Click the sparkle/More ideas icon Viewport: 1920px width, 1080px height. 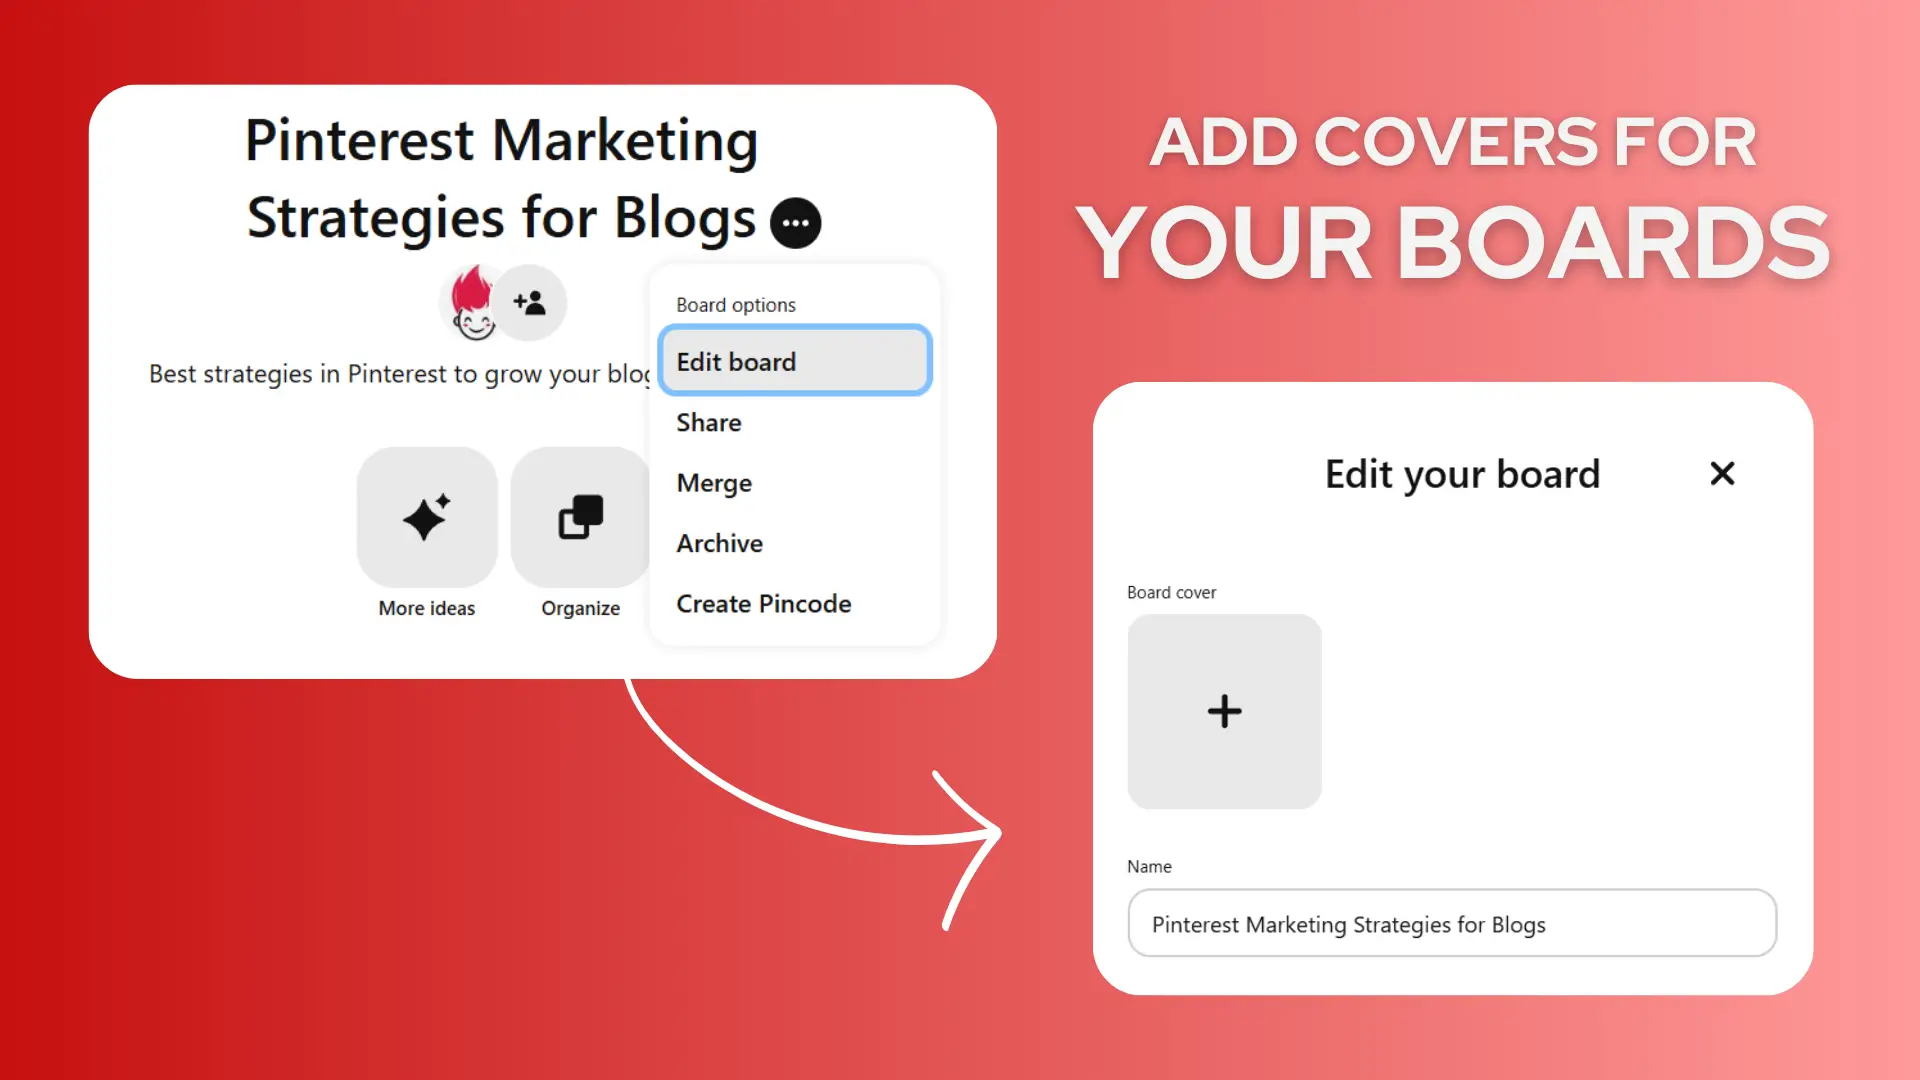(426, 518)
